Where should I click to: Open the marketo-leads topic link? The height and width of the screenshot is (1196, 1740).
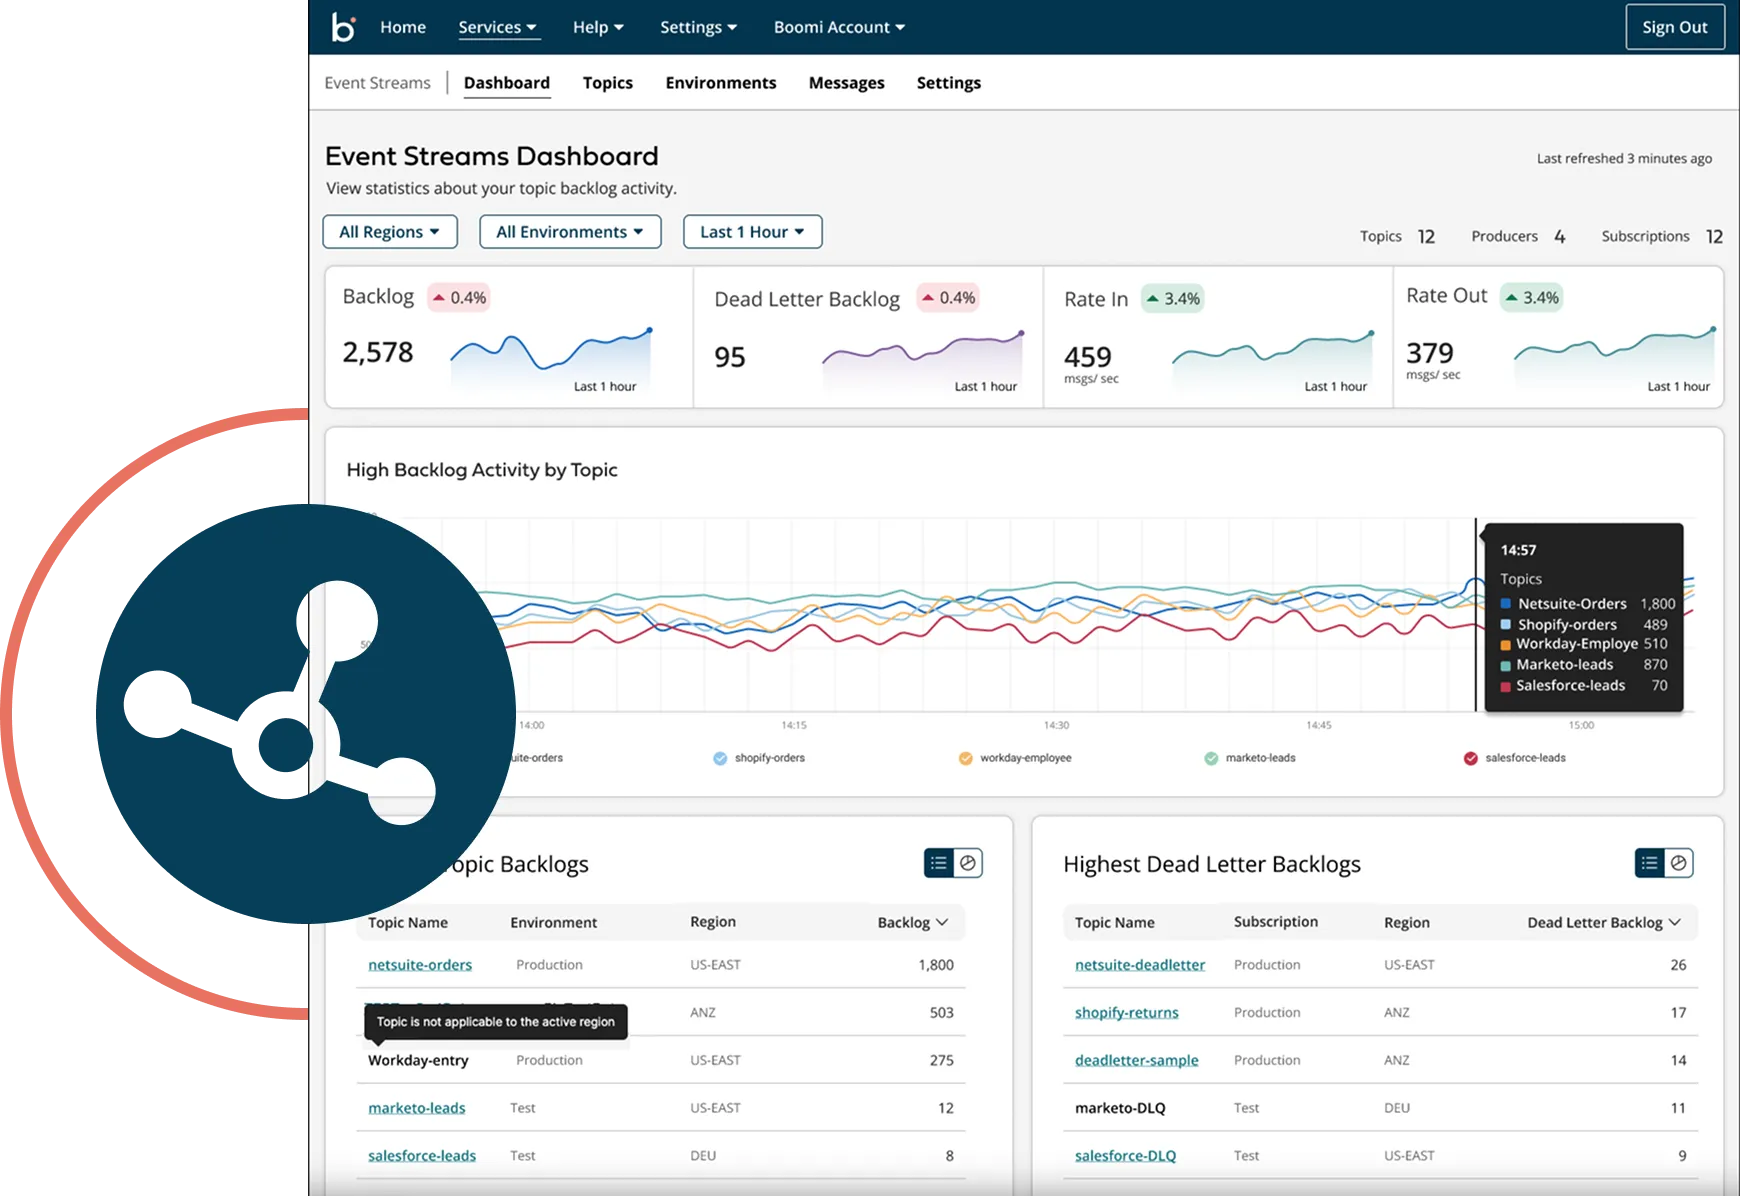[x=417, y=1108]
